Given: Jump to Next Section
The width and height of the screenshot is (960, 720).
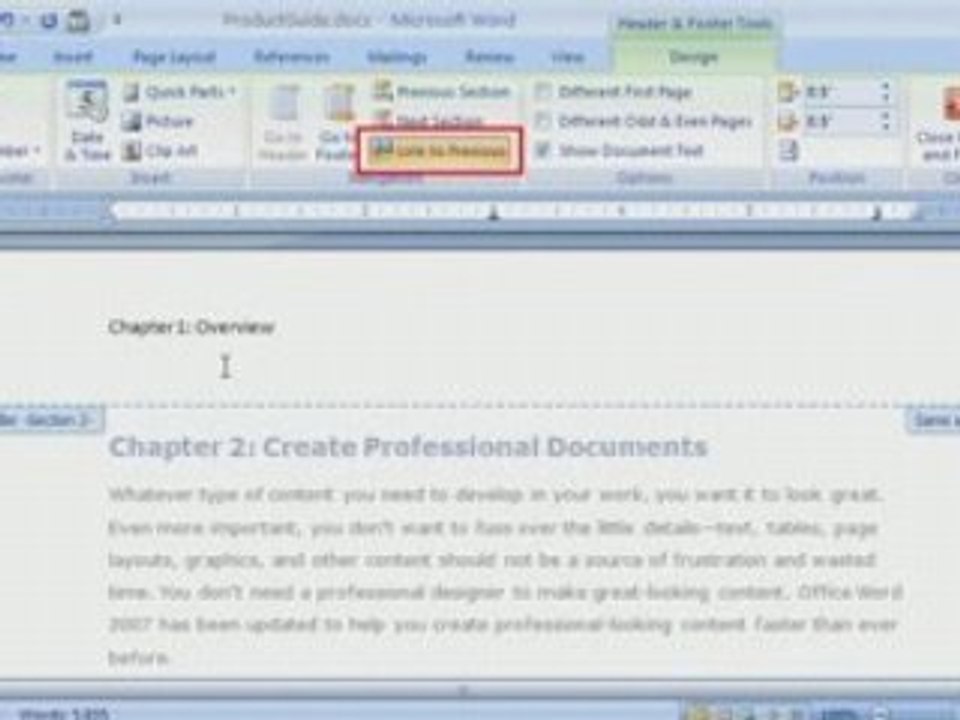Looking at the screenshot, I should (430, 119).
